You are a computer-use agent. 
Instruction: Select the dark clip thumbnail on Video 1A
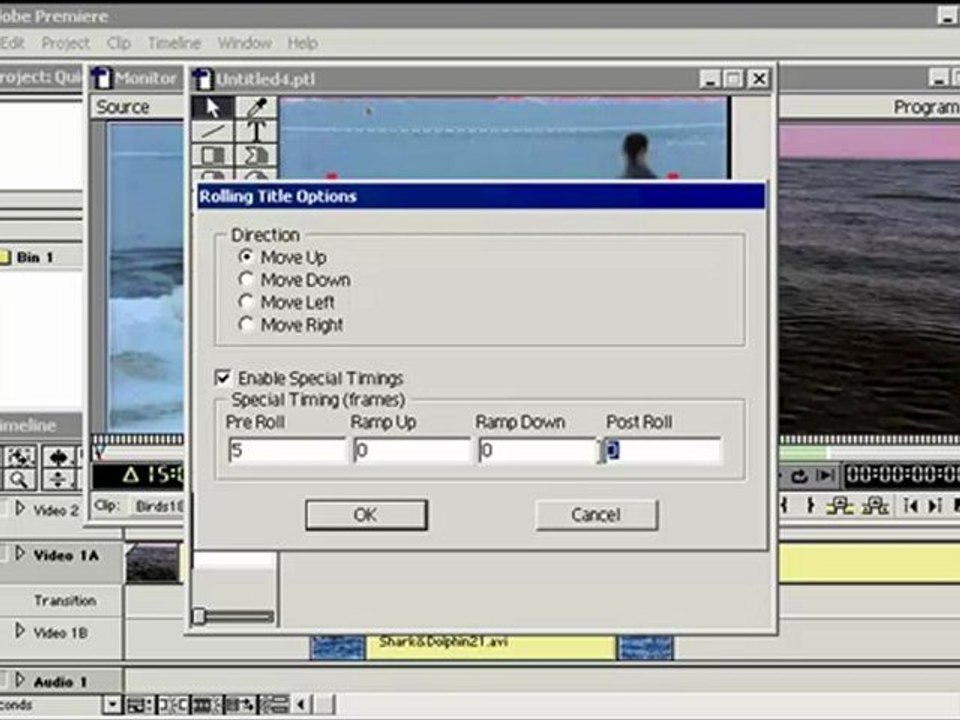(x=153, y=562)
